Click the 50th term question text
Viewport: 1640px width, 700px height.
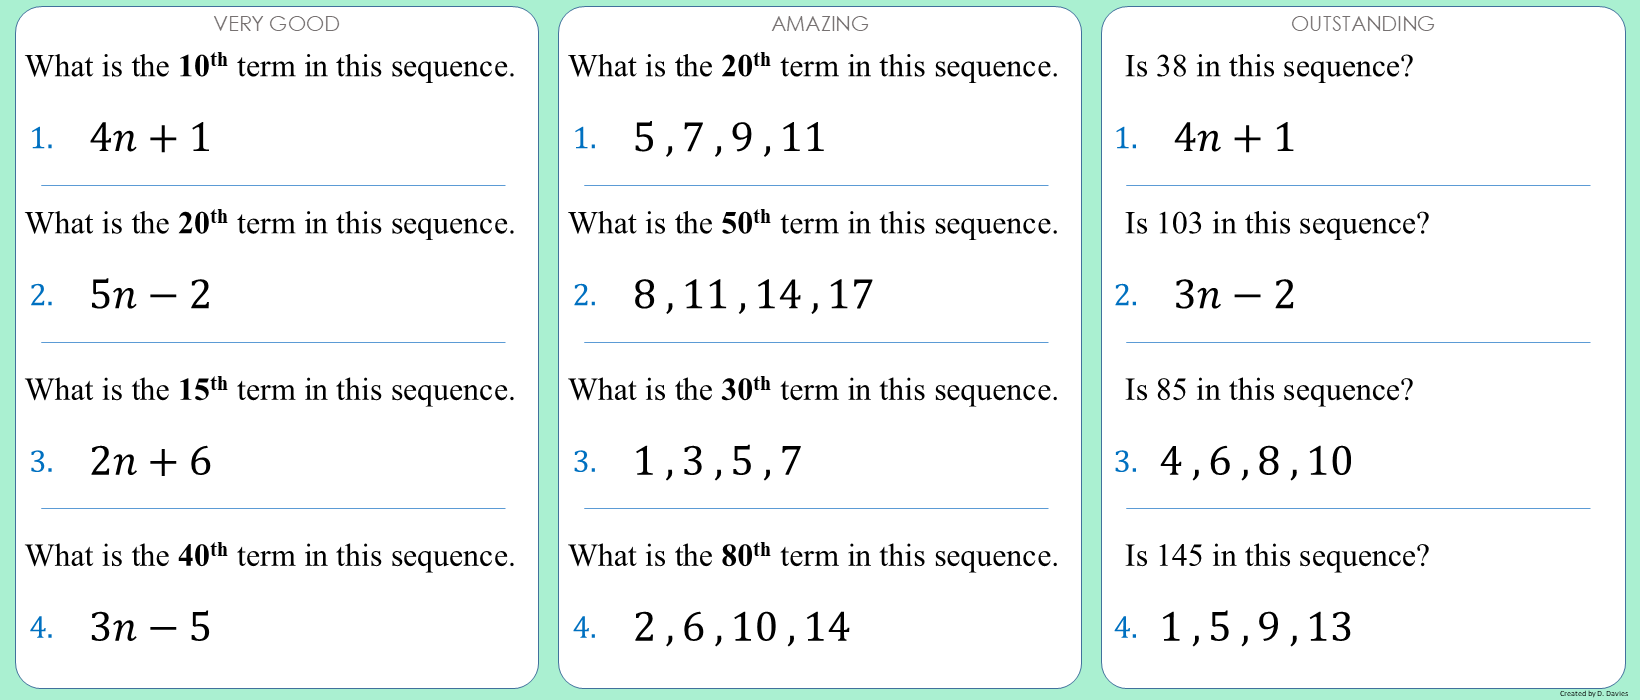tap(813, 223)
